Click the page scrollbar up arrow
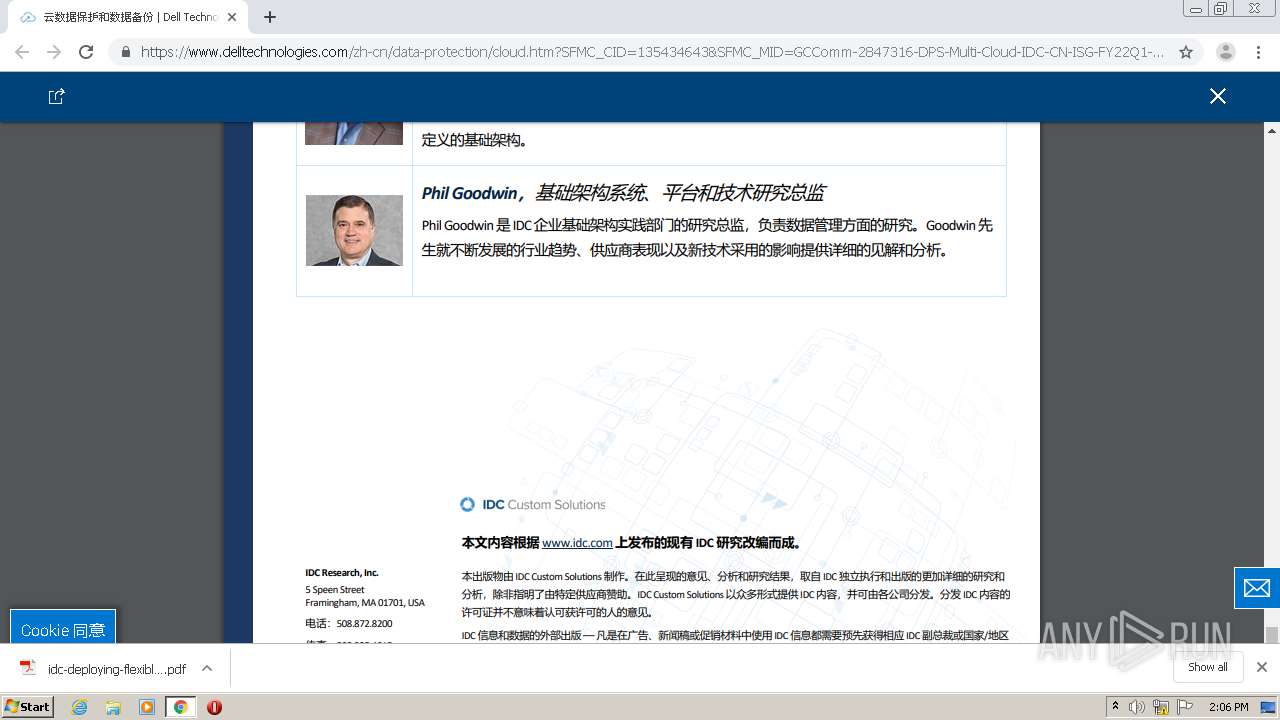 pos(1272,131)
